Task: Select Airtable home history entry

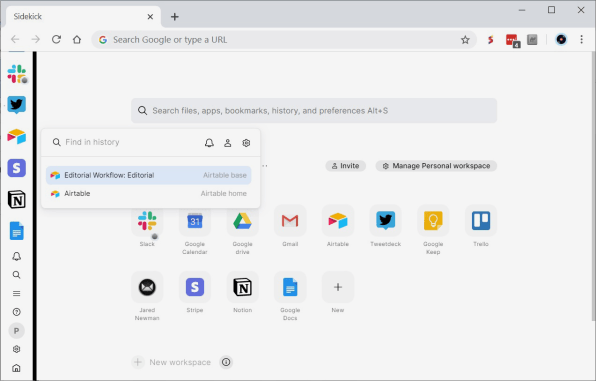Action: pyautogui.click(x=149, y=194)
